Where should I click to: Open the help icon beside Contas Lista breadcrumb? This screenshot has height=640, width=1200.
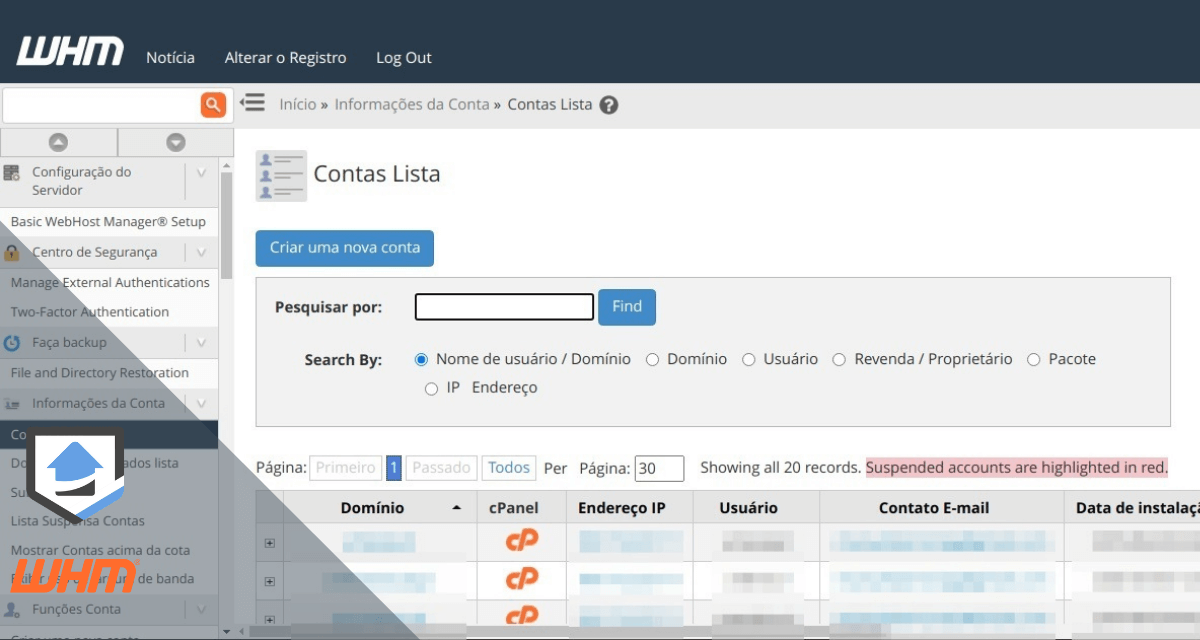(609, 105)
